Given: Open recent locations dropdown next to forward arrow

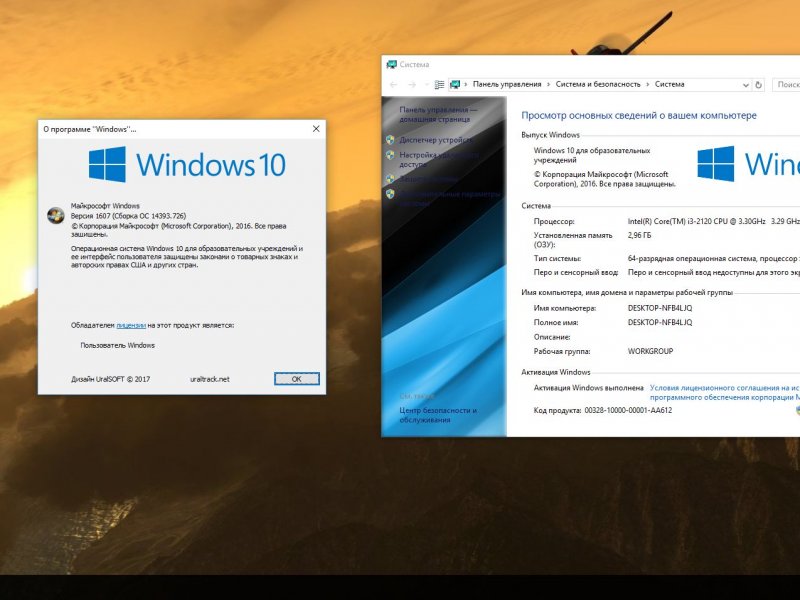Looking at the screenshot, I should click(x=426, y=85).
